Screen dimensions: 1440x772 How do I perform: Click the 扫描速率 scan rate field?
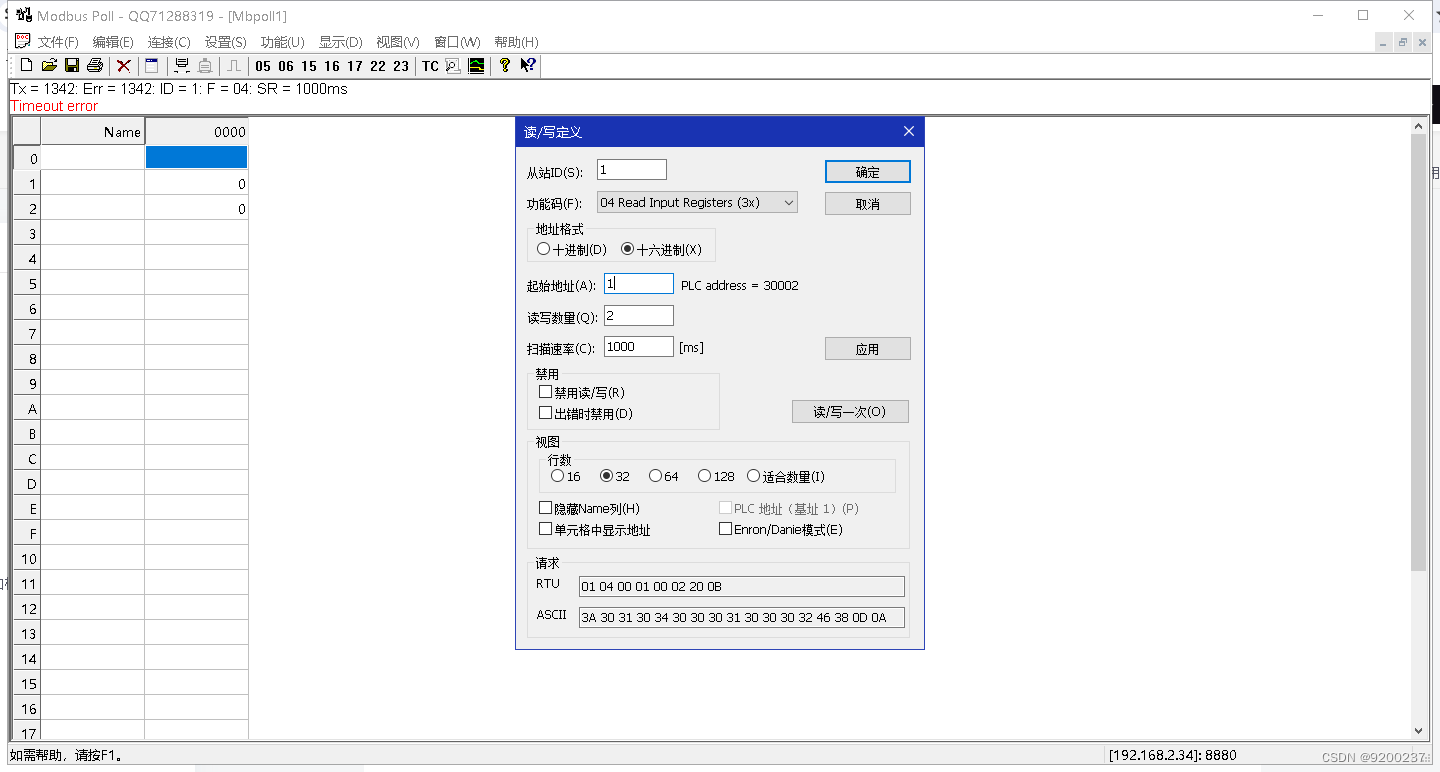639,346
